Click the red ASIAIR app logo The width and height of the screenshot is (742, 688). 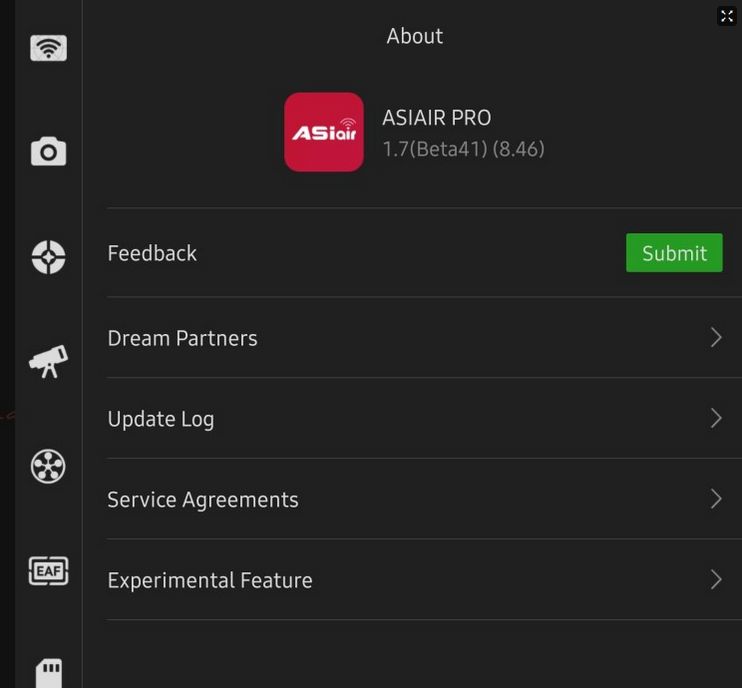click(x=324, y=132)
